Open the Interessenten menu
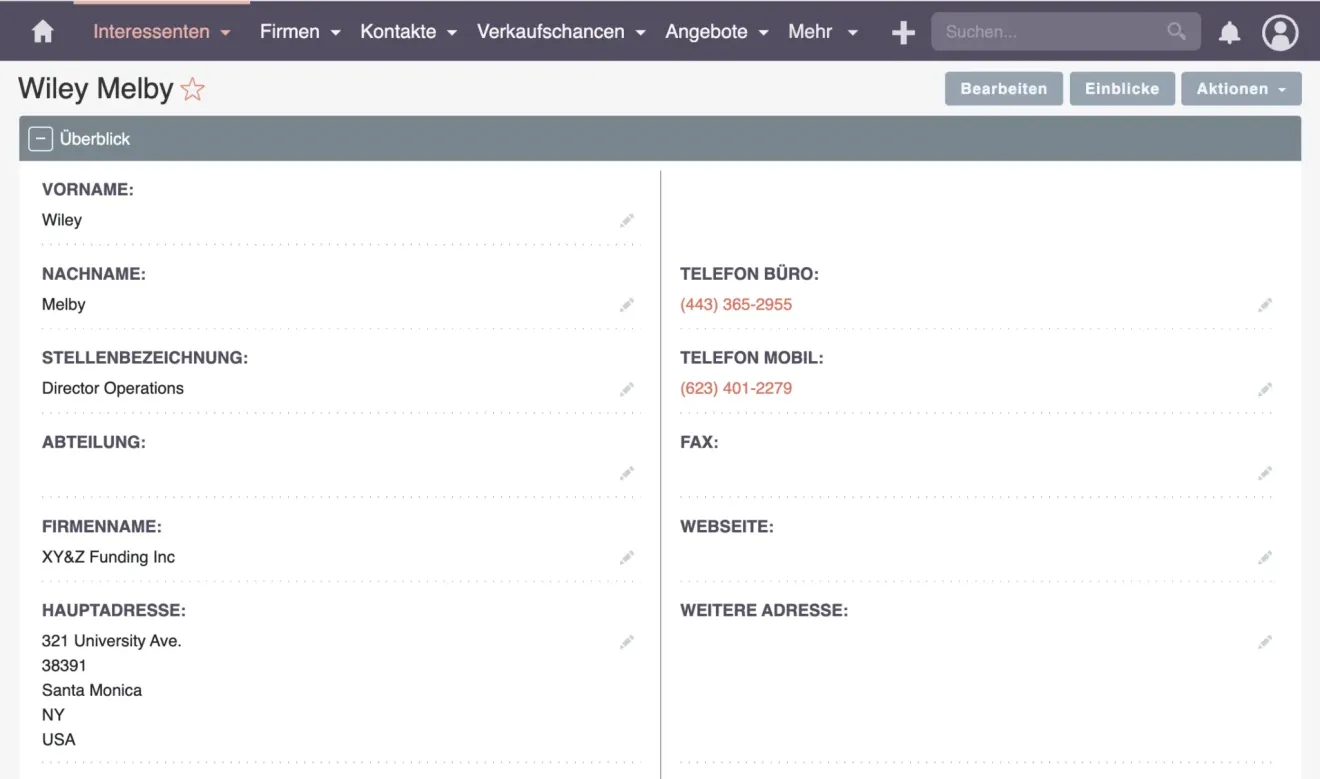Screen dimensions: 1320x779 [161, 32]
